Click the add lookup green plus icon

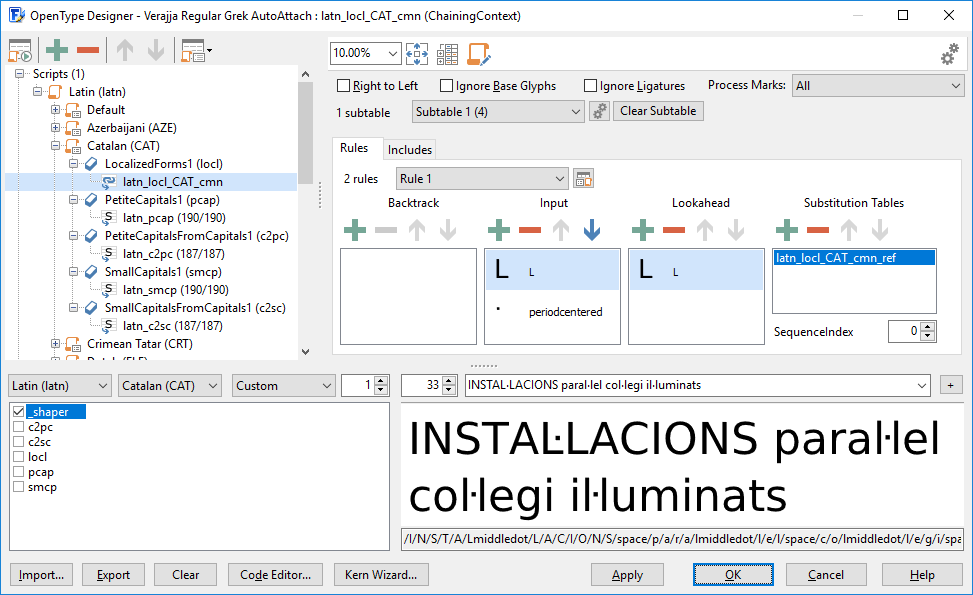[56, 50]
